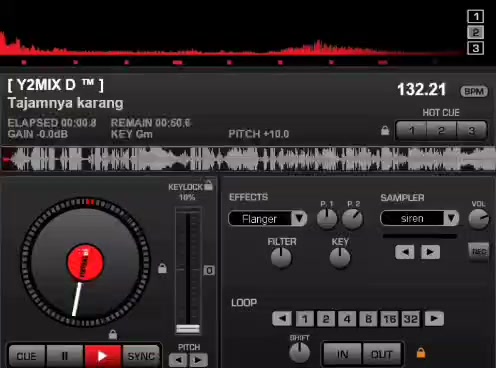The image size is (496, 368).
Task: Click the gray detailed waveform strip
Action: 248,159
